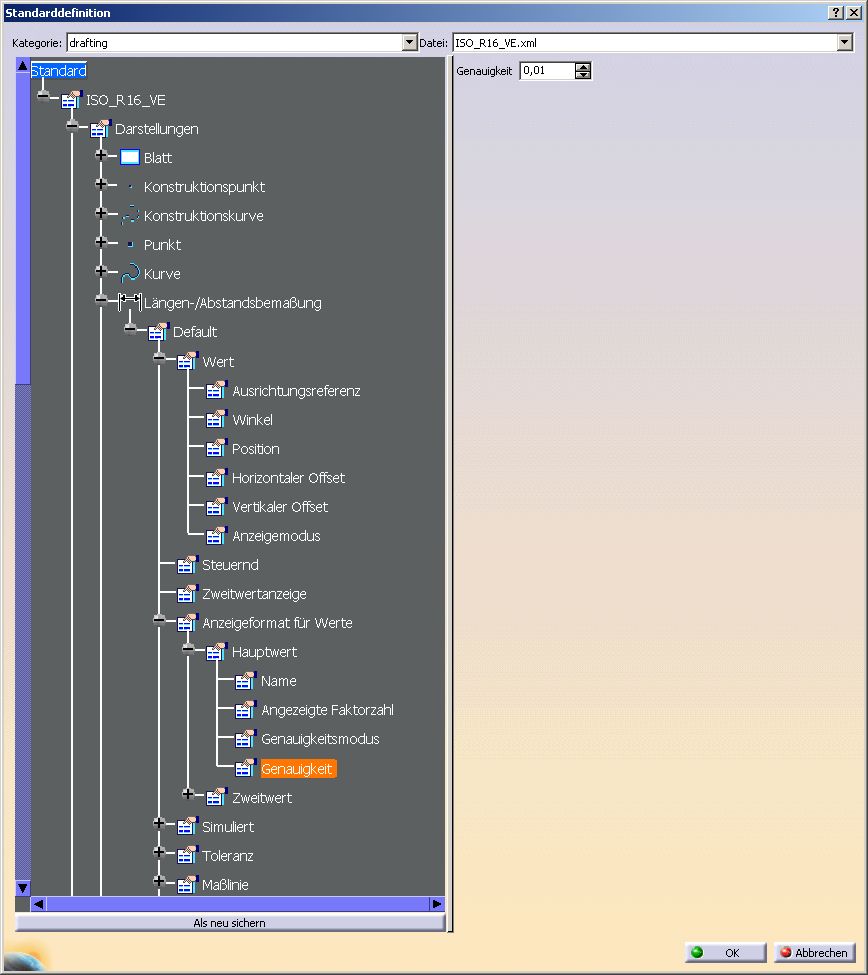
Task: Select the Angezeigte Faktorzahl tree label
Action: (327, 709)
